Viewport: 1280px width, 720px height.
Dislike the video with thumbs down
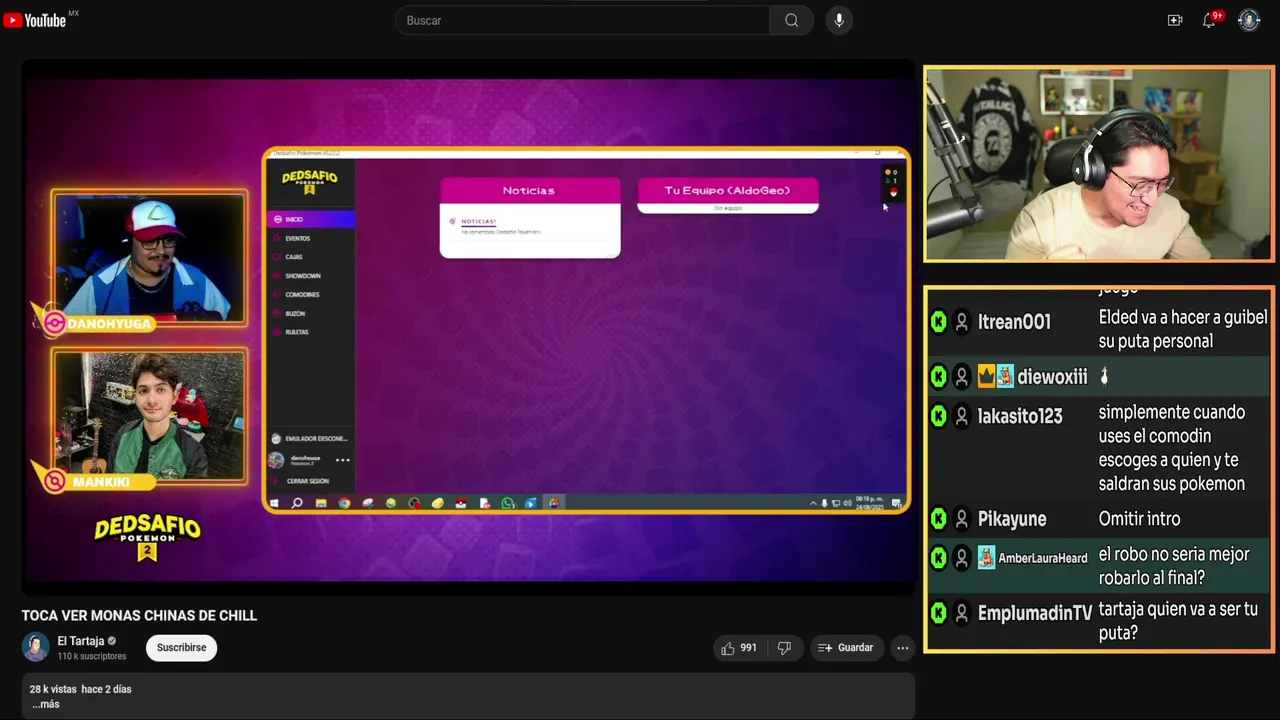(784, 648)
